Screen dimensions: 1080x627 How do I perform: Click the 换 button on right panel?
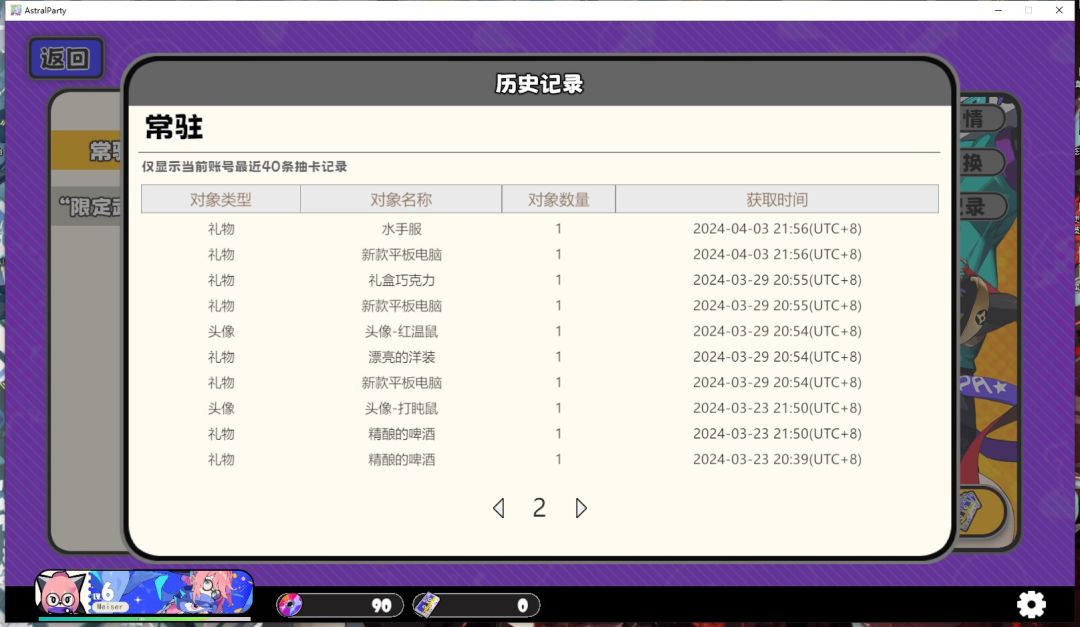[x=980, y=163]
